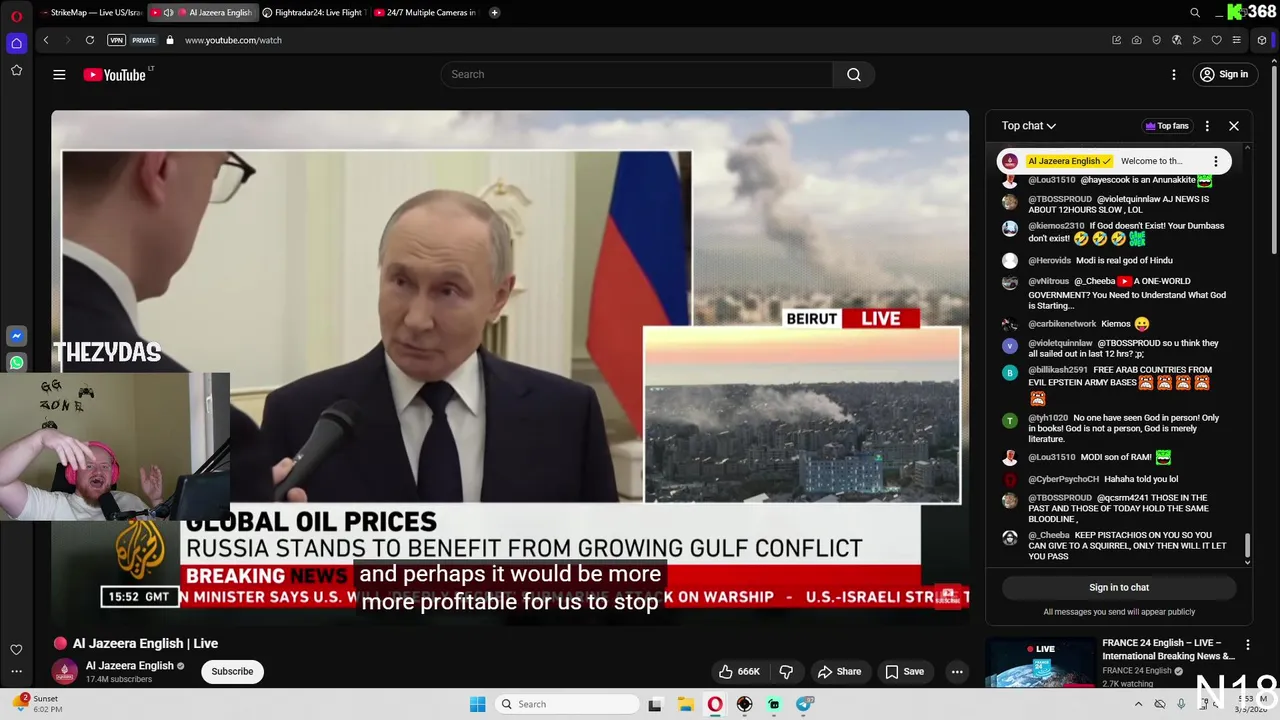Open sidebar three-dot options at bottom
This screenshot has width=1280, height=720.
16,671
